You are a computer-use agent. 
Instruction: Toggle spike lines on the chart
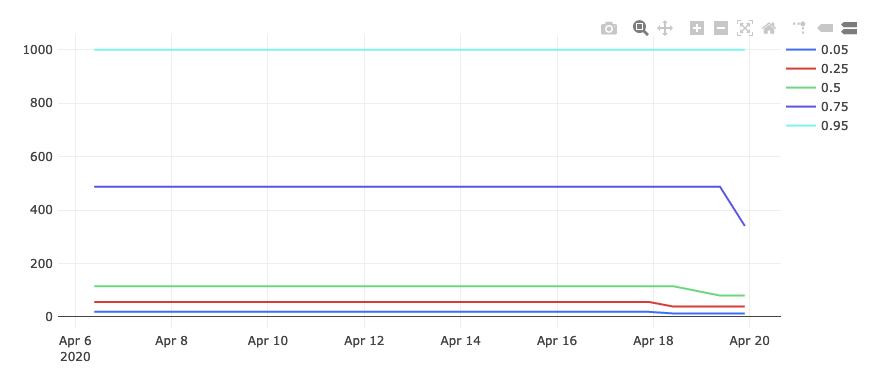799,28
